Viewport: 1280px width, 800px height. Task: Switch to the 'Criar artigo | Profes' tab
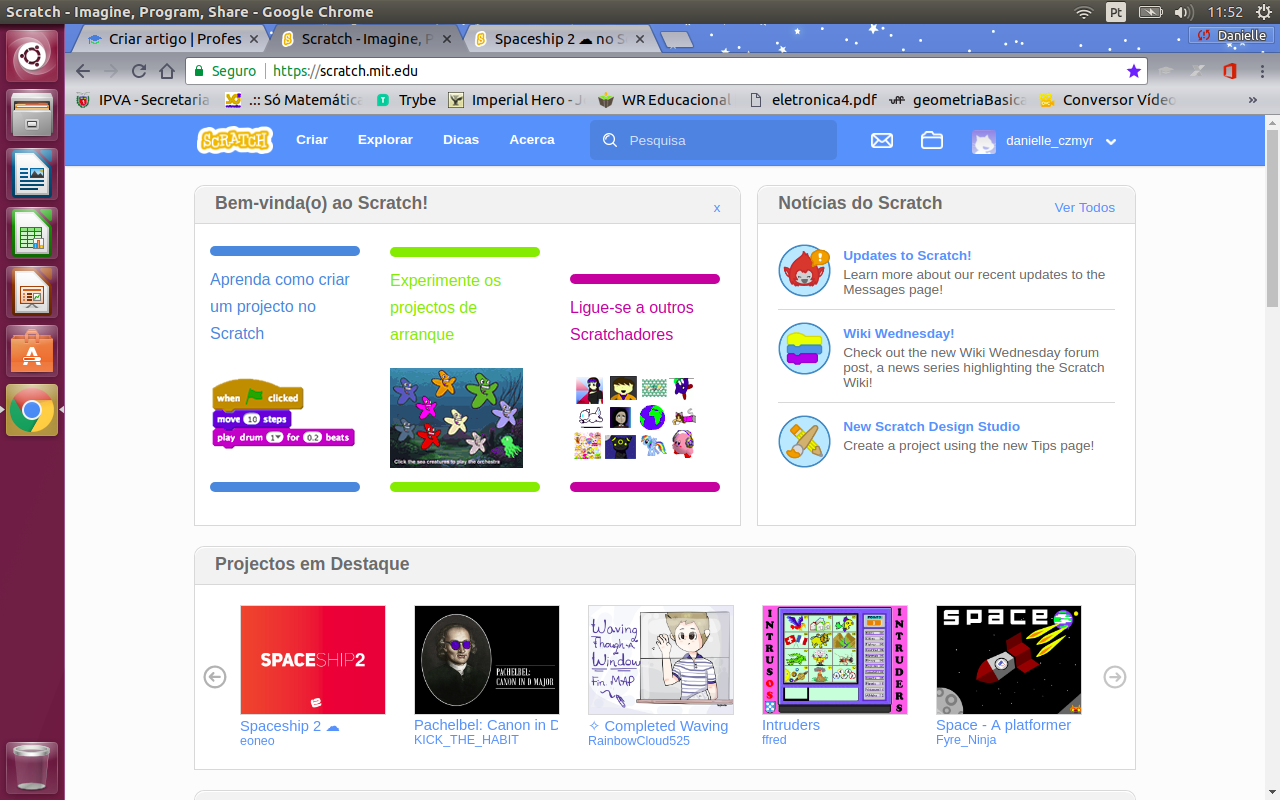click(172, 39)
